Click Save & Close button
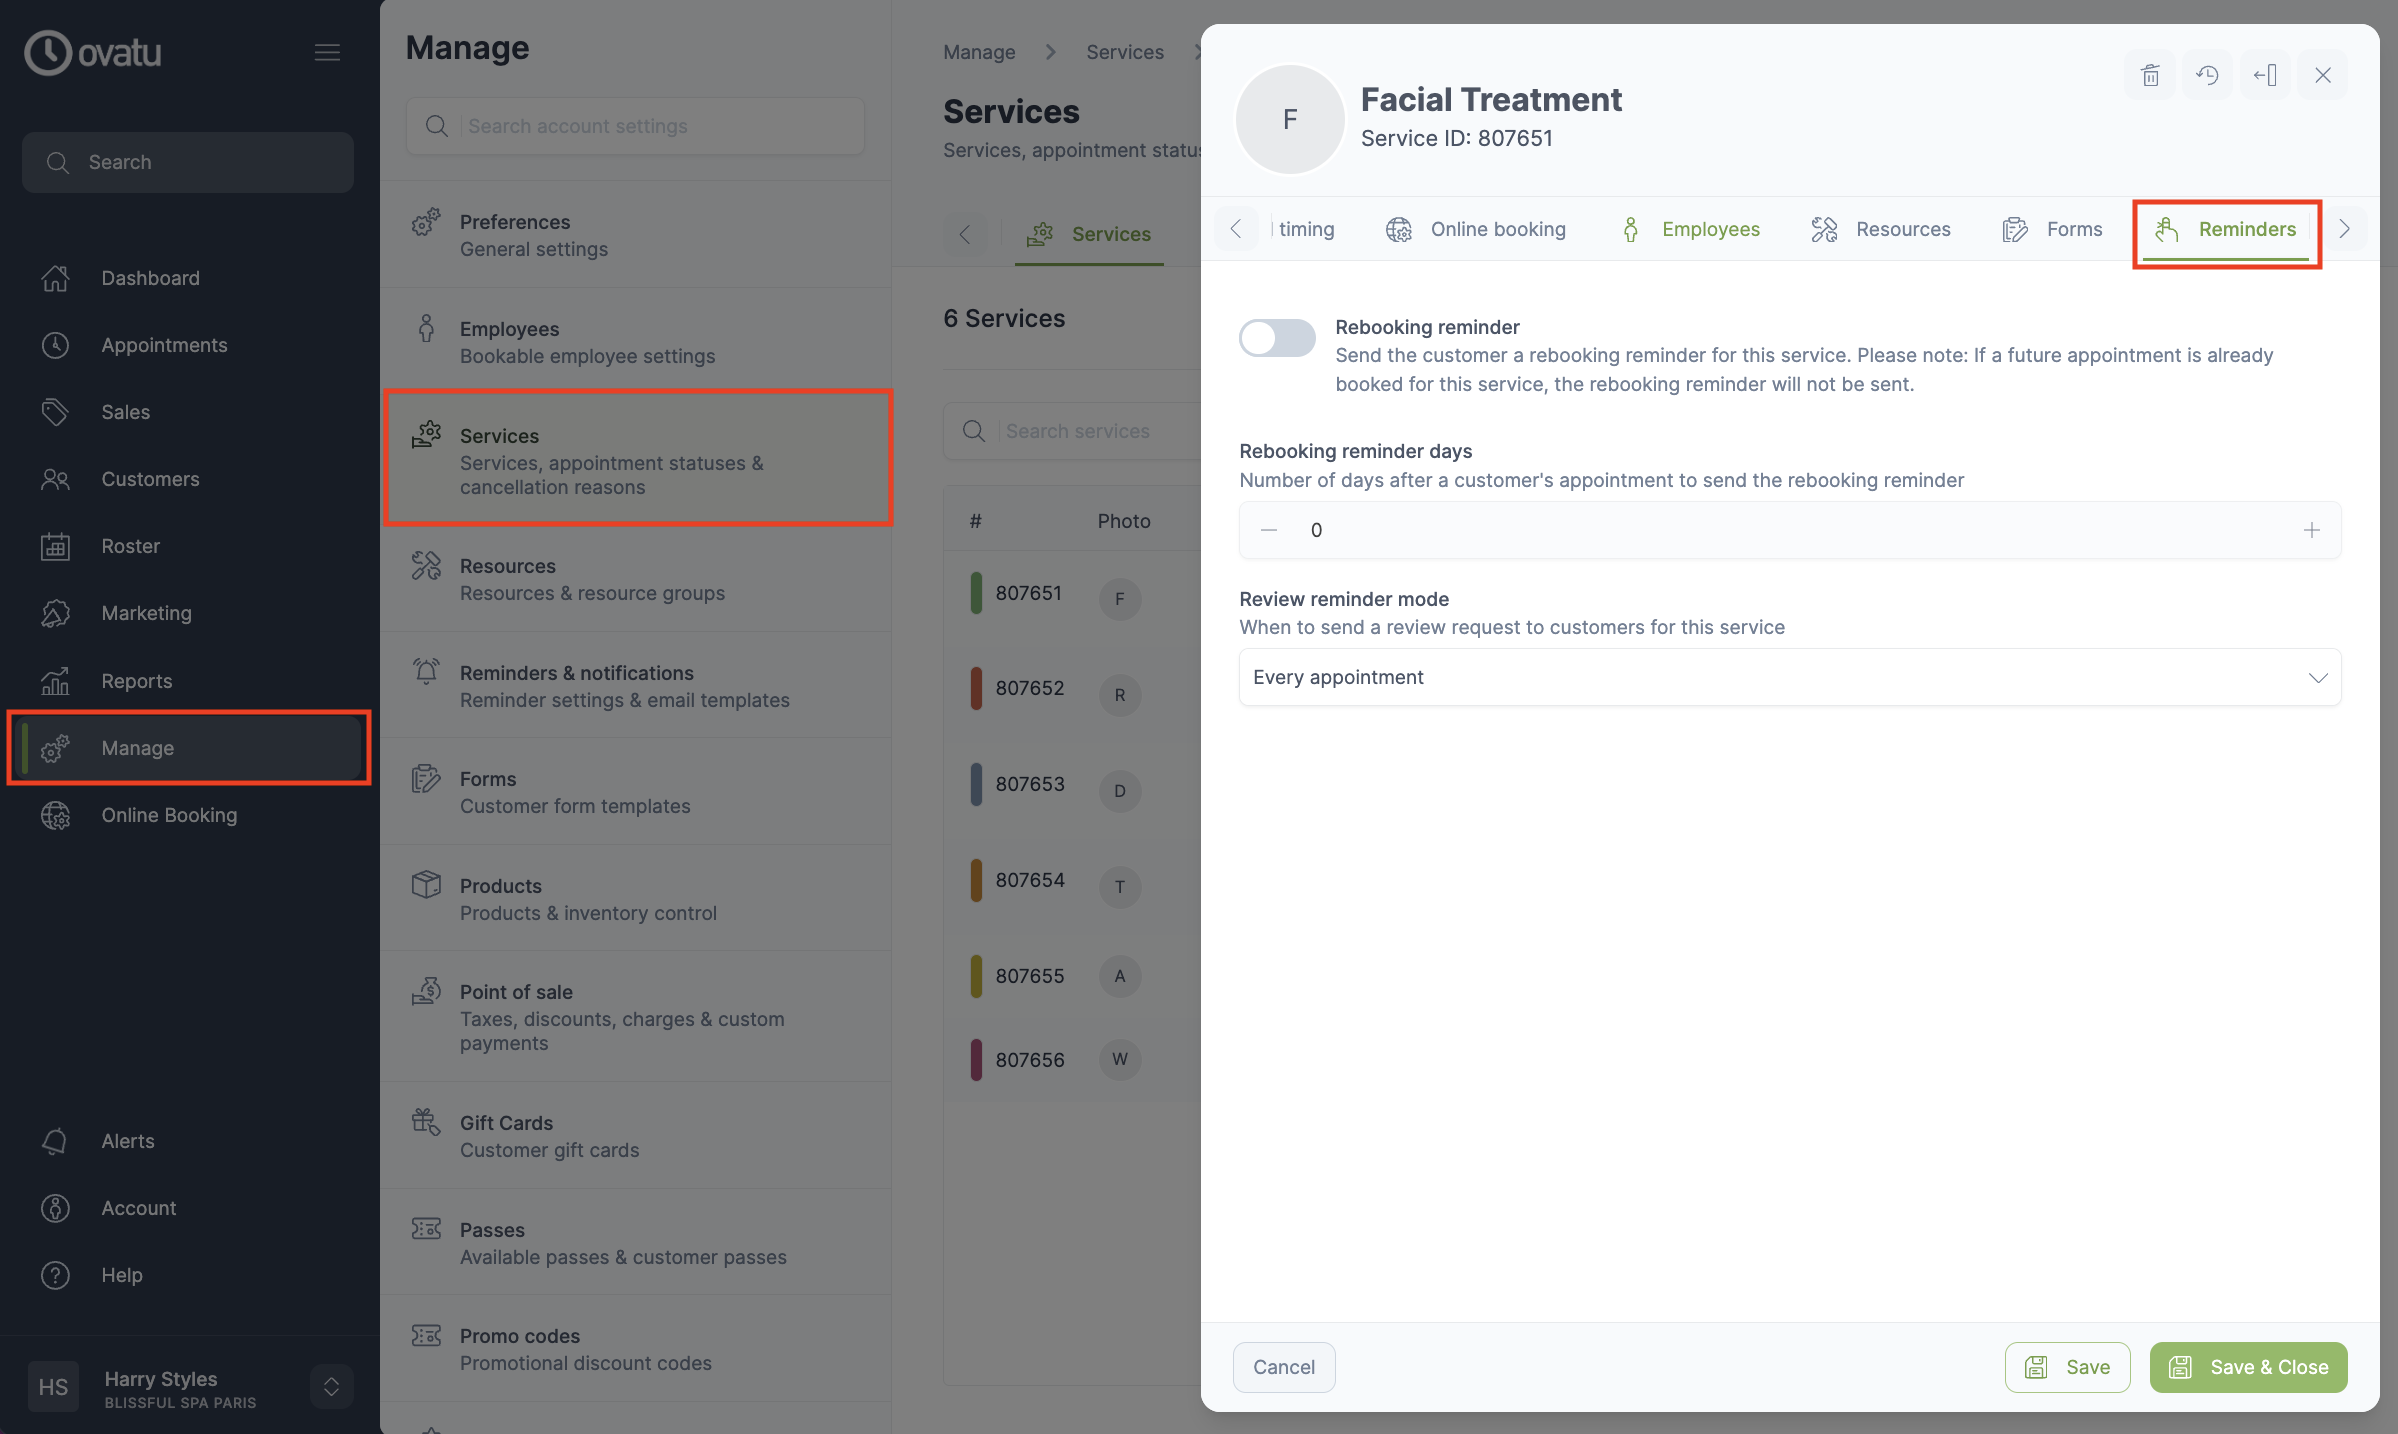This screenshot has width=2398, height=1434. click(x=2248, y=1367)
